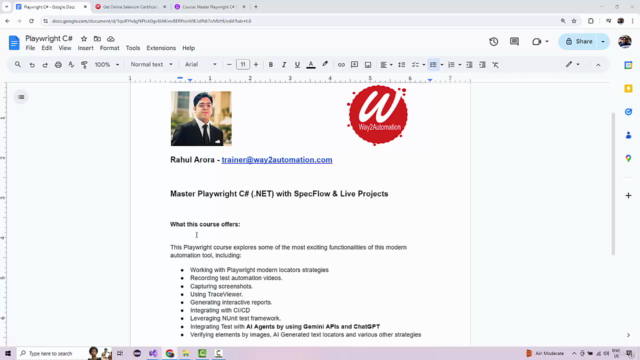Image resolution: width=640 pixels, height=360 pixels.
Task: Open Google Keep side panel
Action: (x=628, y=89)
